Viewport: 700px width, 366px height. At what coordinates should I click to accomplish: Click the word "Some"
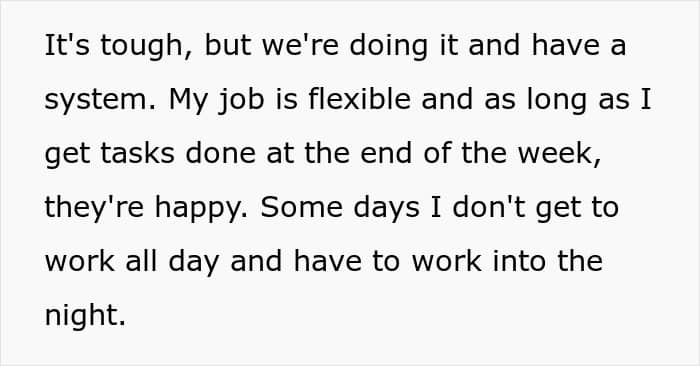pos(301,206)
